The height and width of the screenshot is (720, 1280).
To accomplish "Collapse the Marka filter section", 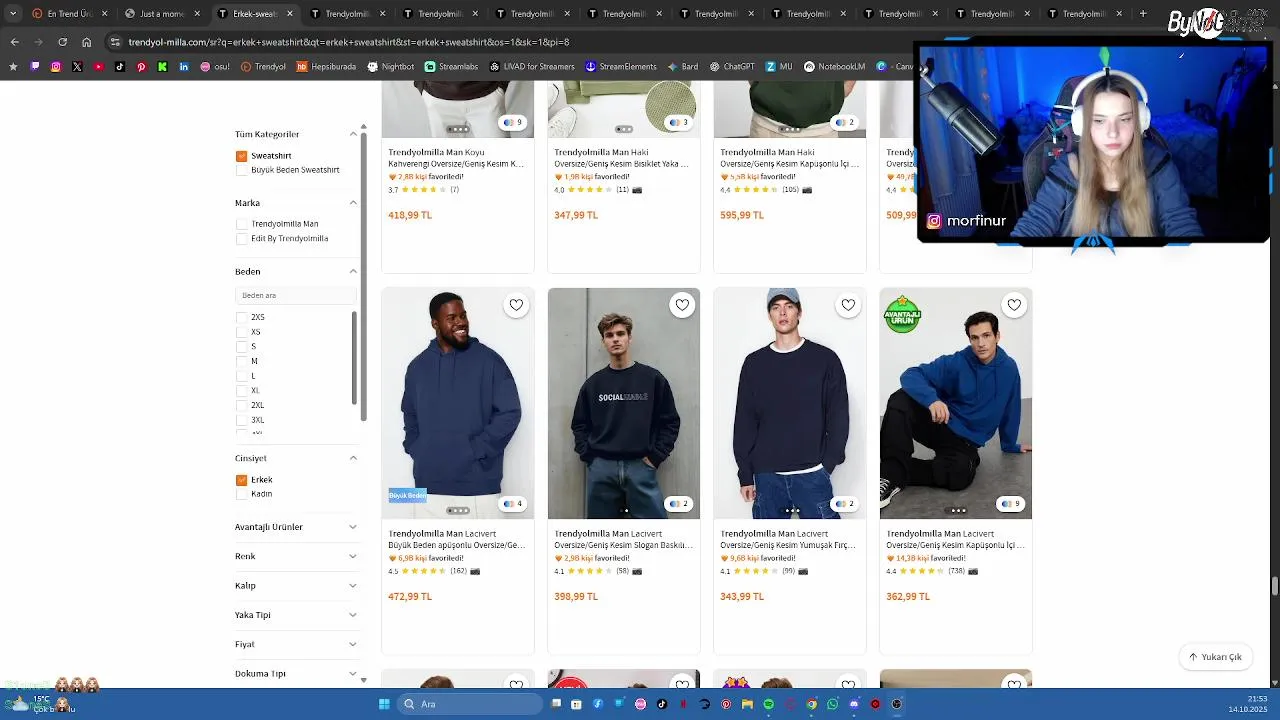I will 353,203.
